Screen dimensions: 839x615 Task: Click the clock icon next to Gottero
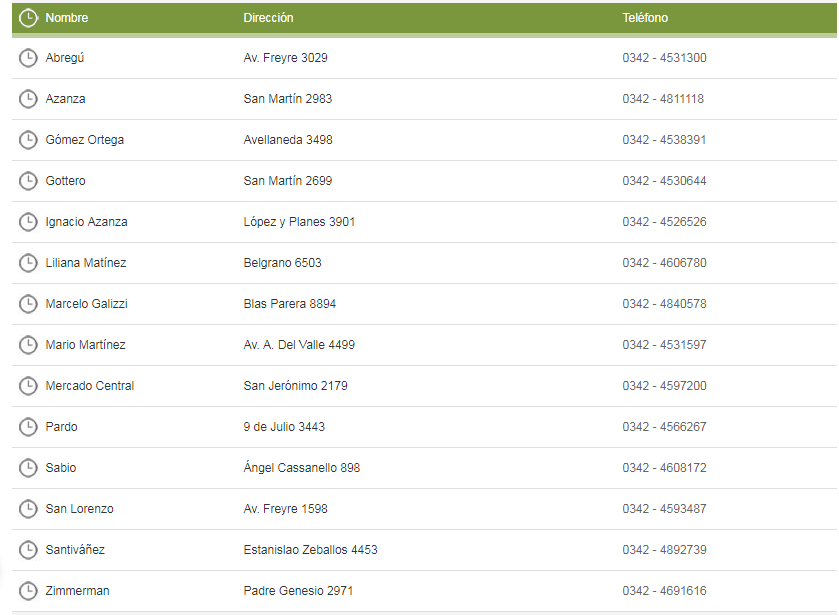click(28, 181)
